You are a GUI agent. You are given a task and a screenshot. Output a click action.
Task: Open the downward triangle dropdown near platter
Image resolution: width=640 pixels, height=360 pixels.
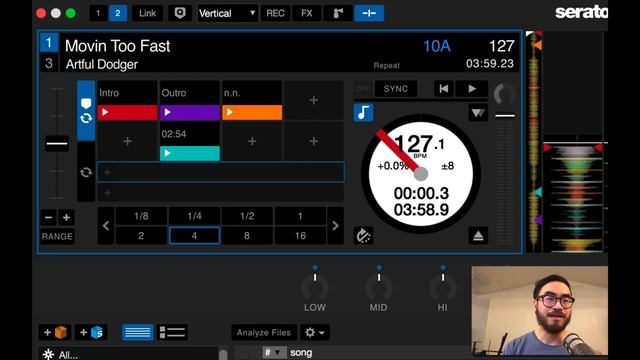(478, 112)
